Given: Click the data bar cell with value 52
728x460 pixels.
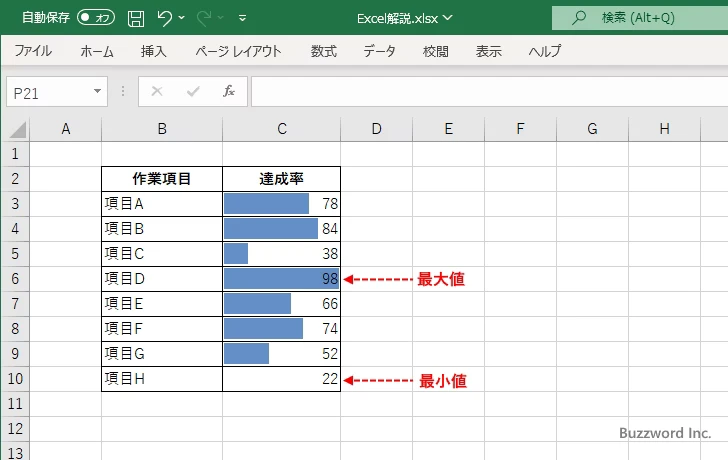Looking at the screenshot, I should pos(282,354).
